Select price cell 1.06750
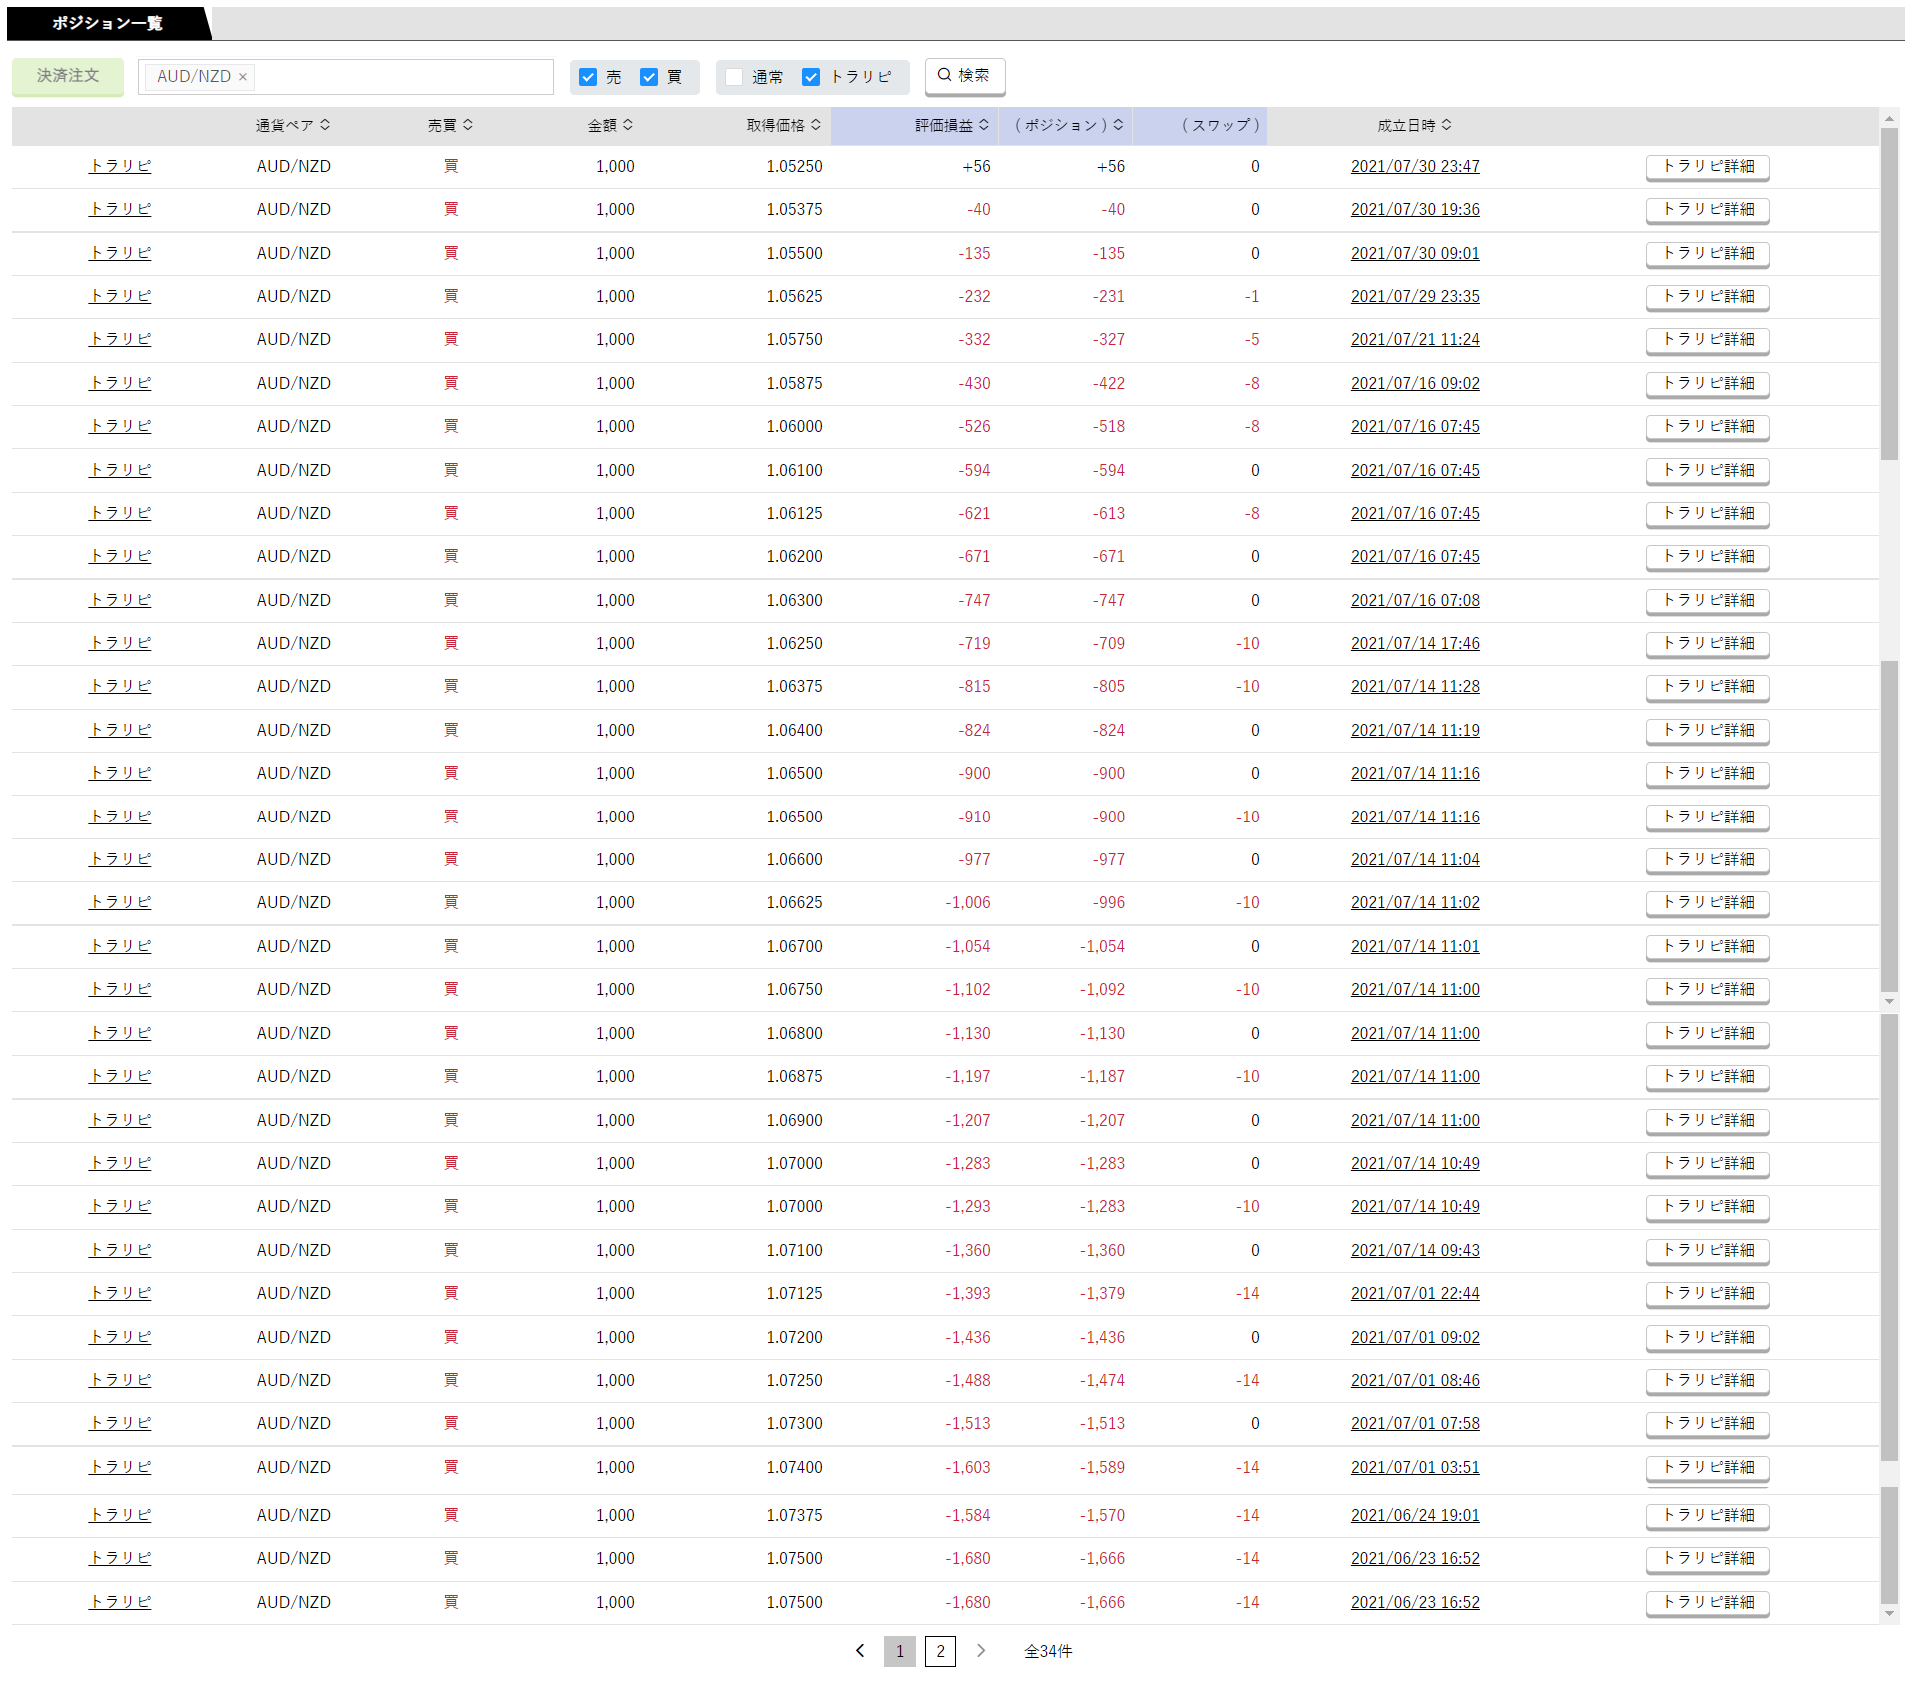 pyautogui.click(x=794, y=989)
